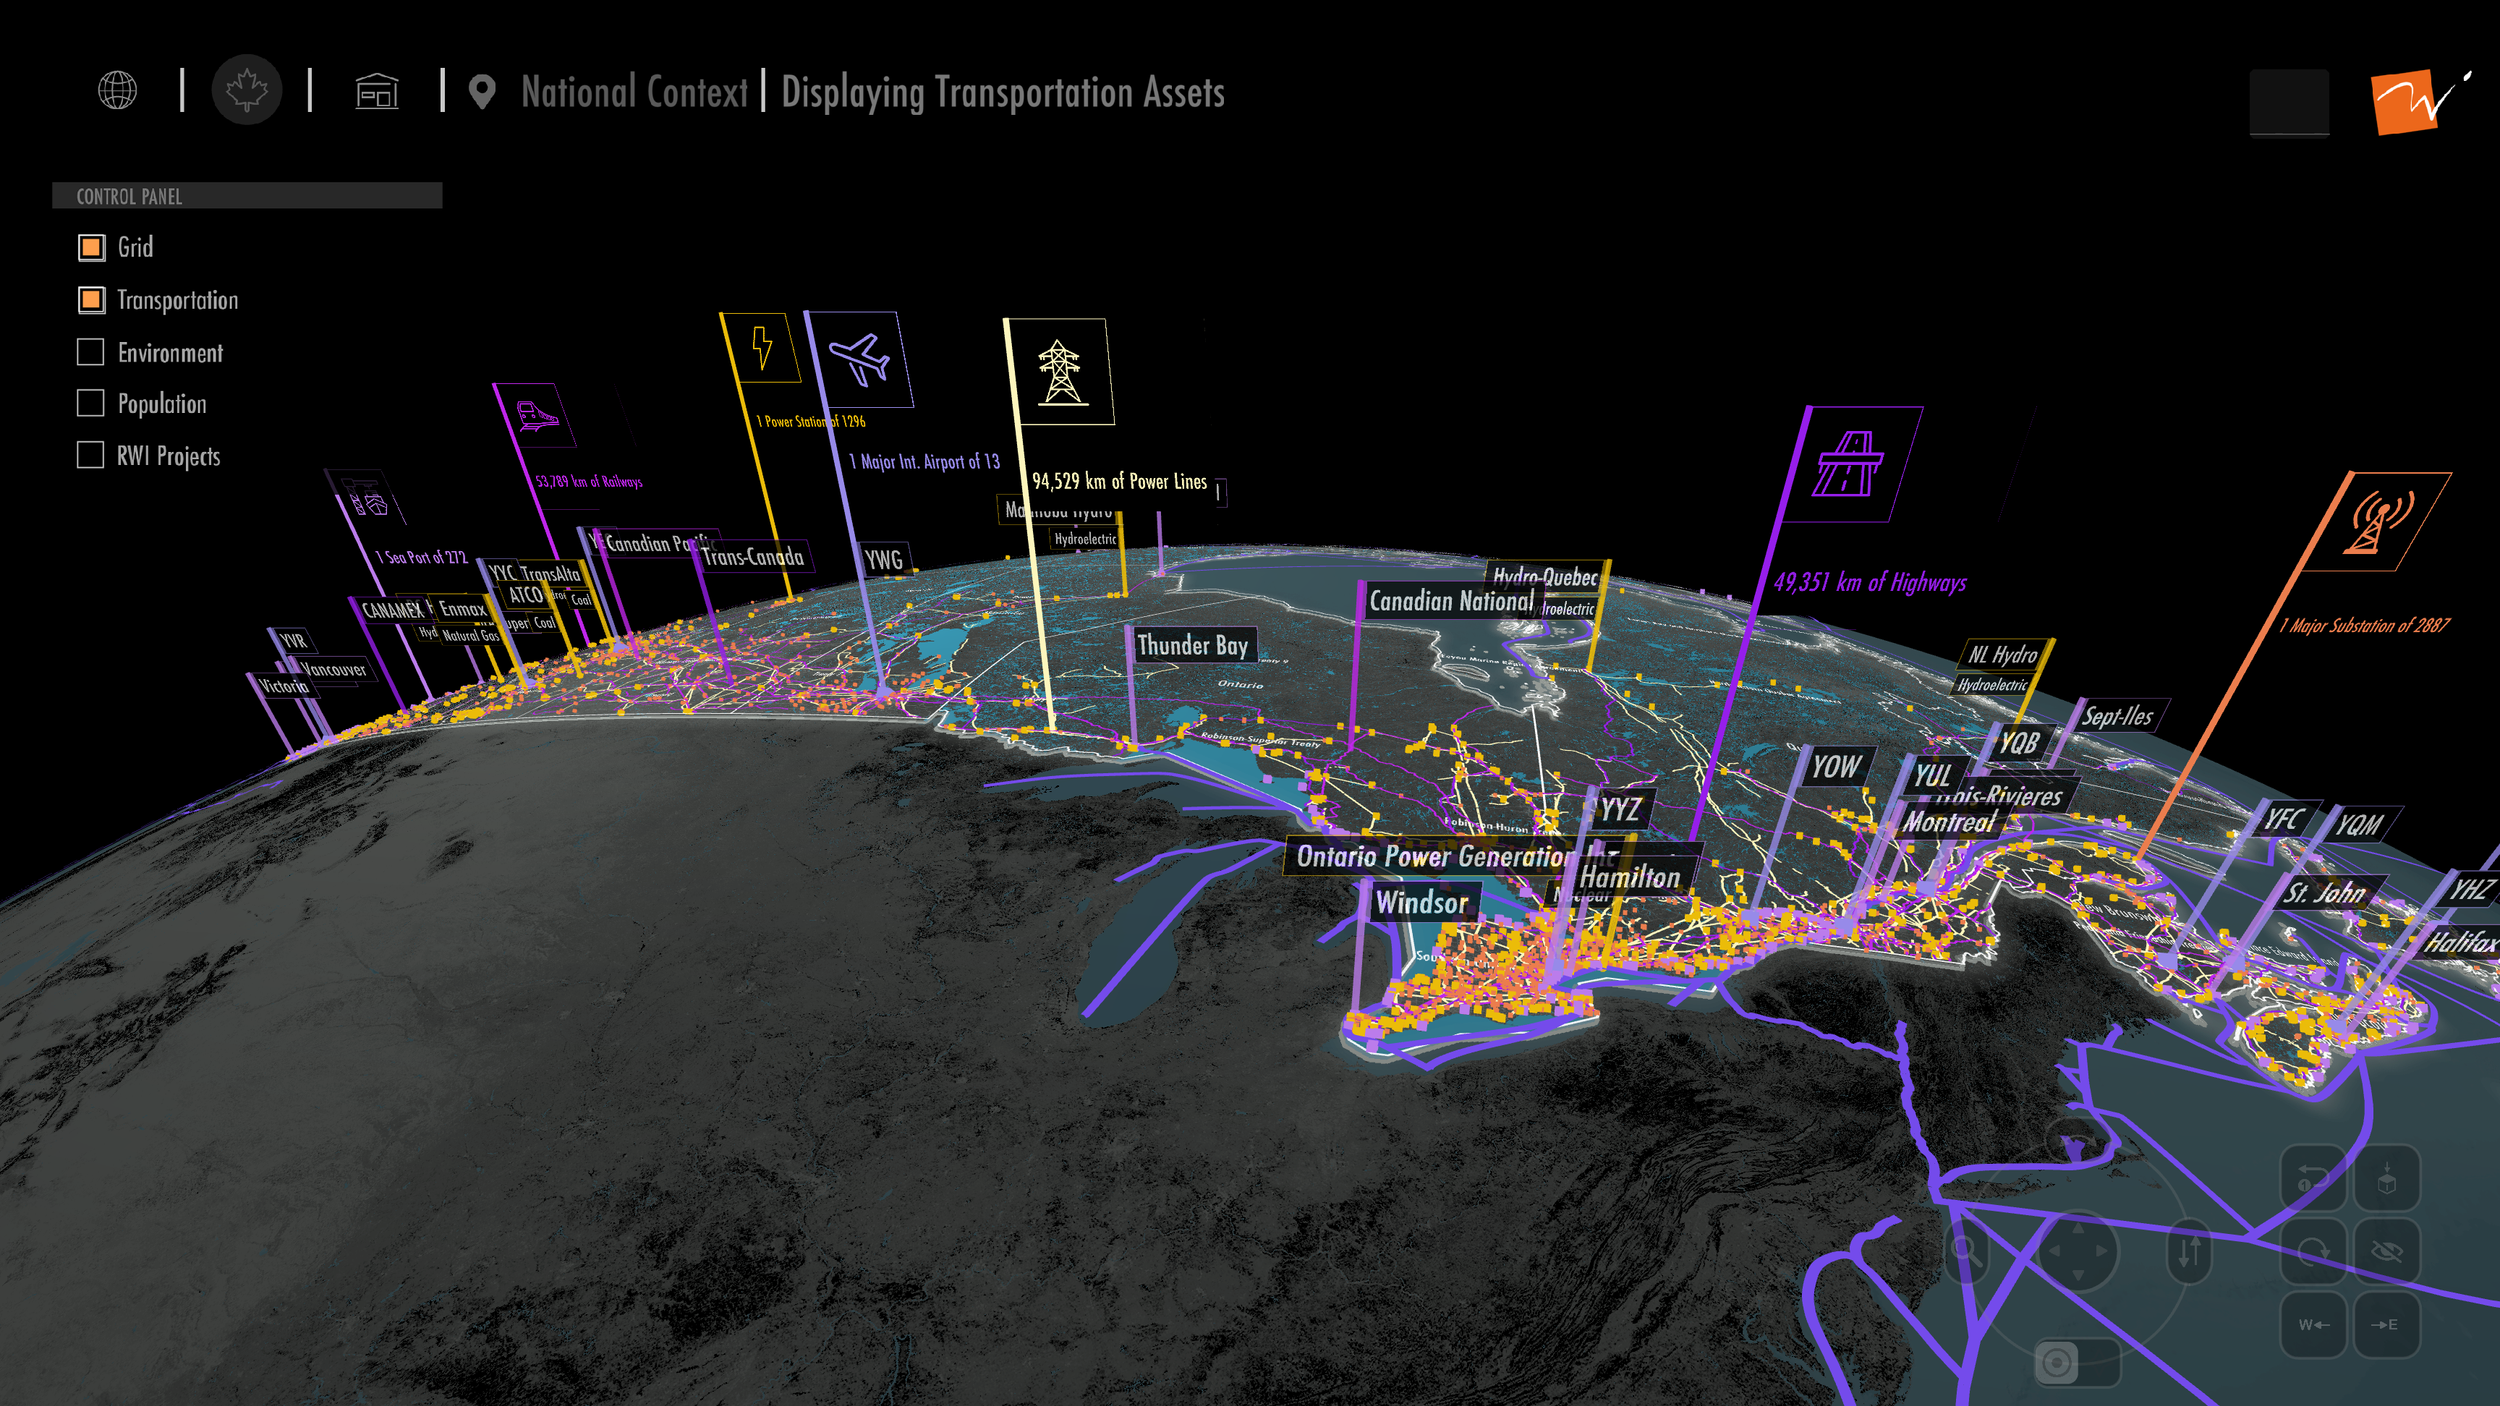Viewport: 2500px width, 1406px height.
Task: Click the location pin icon
Action: click(482, 92)
